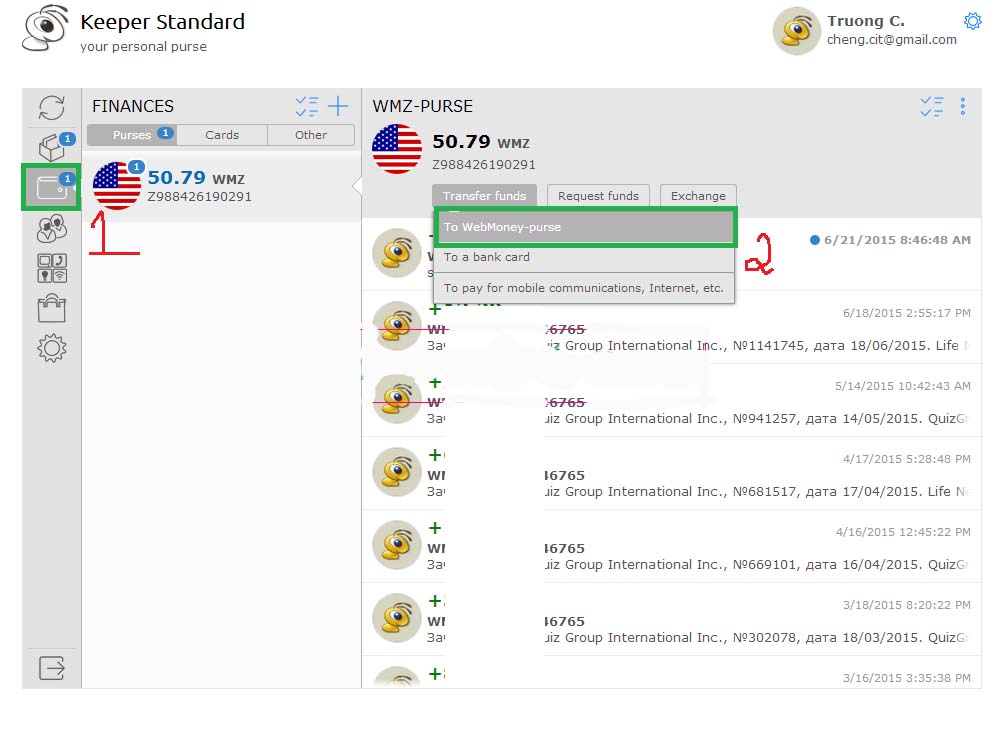Image resolution: width=1002 pixels, height=732 pixels.
Task: Choose To pay for mobile communications option
Action: click(584, 288)
